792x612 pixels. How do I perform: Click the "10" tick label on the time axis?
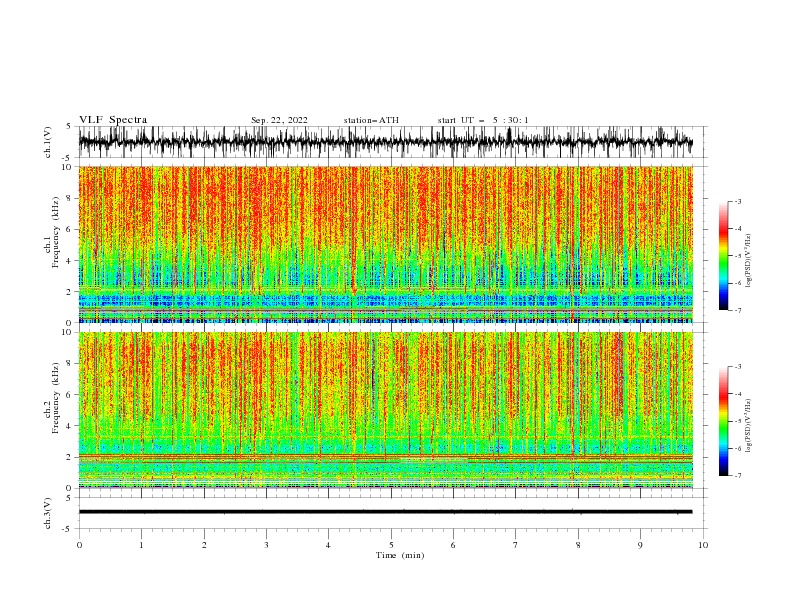pyautogui.click(x=703, y=545)
